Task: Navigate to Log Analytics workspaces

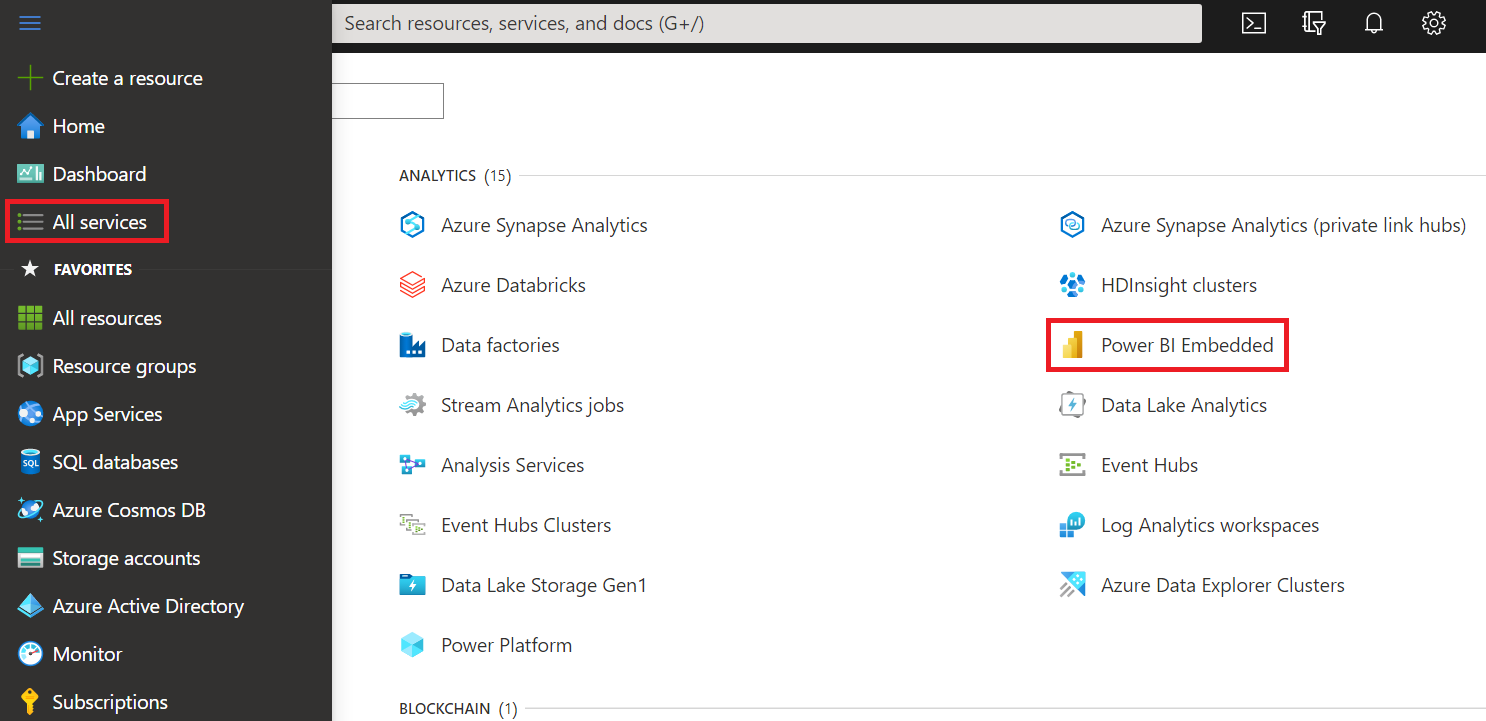Action: [x=1209, y=524]
